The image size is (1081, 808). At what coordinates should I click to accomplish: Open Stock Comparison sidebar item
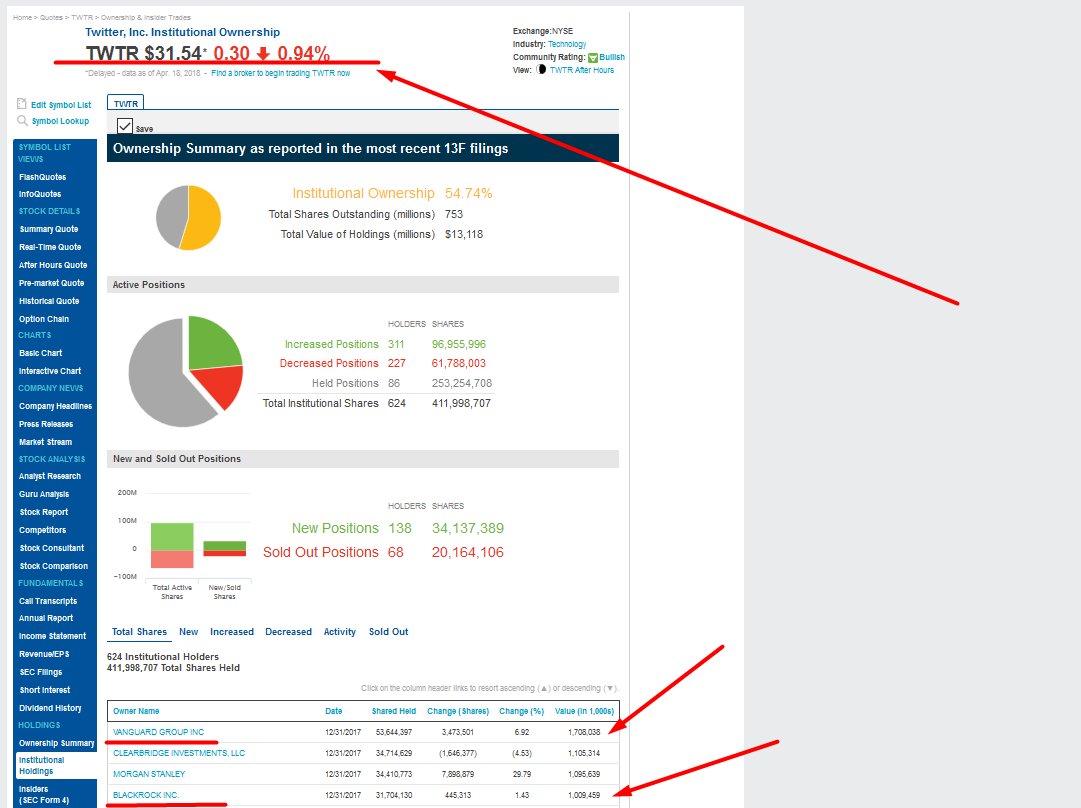tap(54, 566)
